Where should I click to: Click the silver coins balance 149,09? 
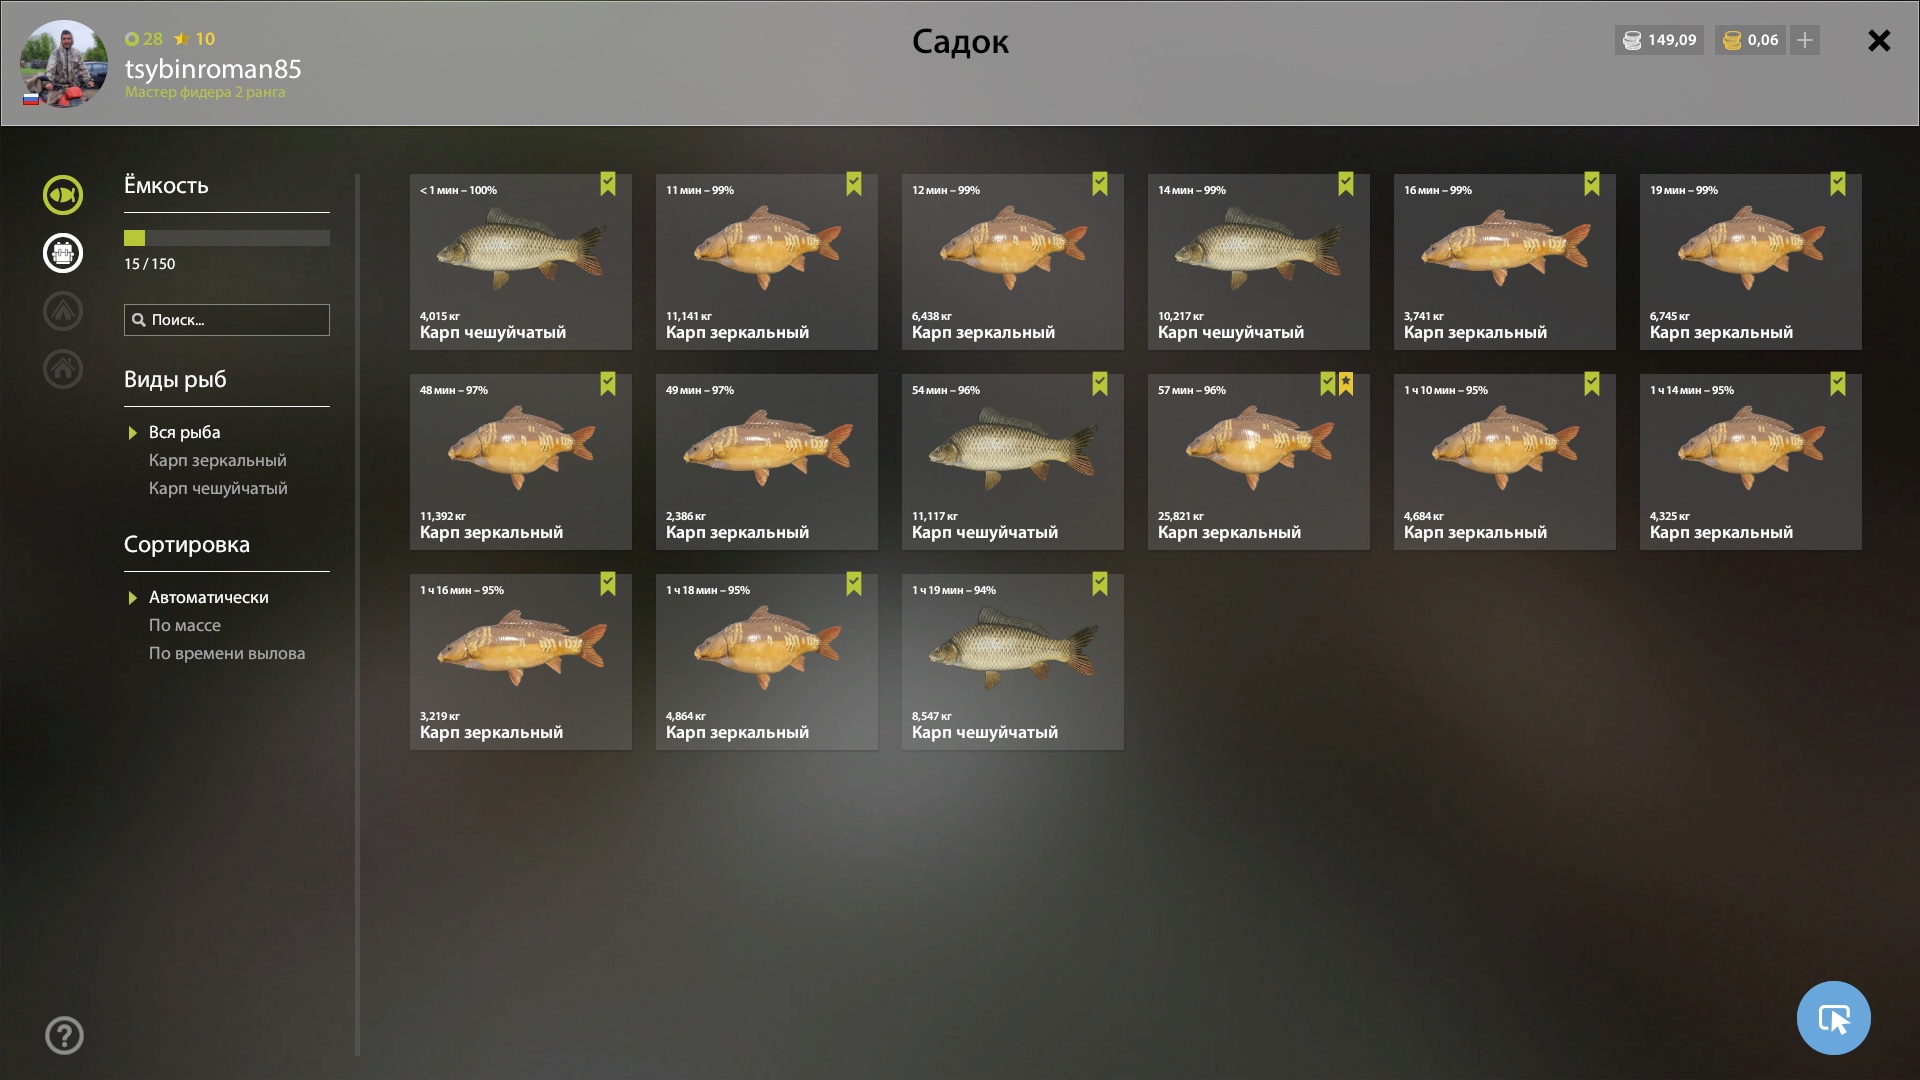click(x=1659, y=40)
